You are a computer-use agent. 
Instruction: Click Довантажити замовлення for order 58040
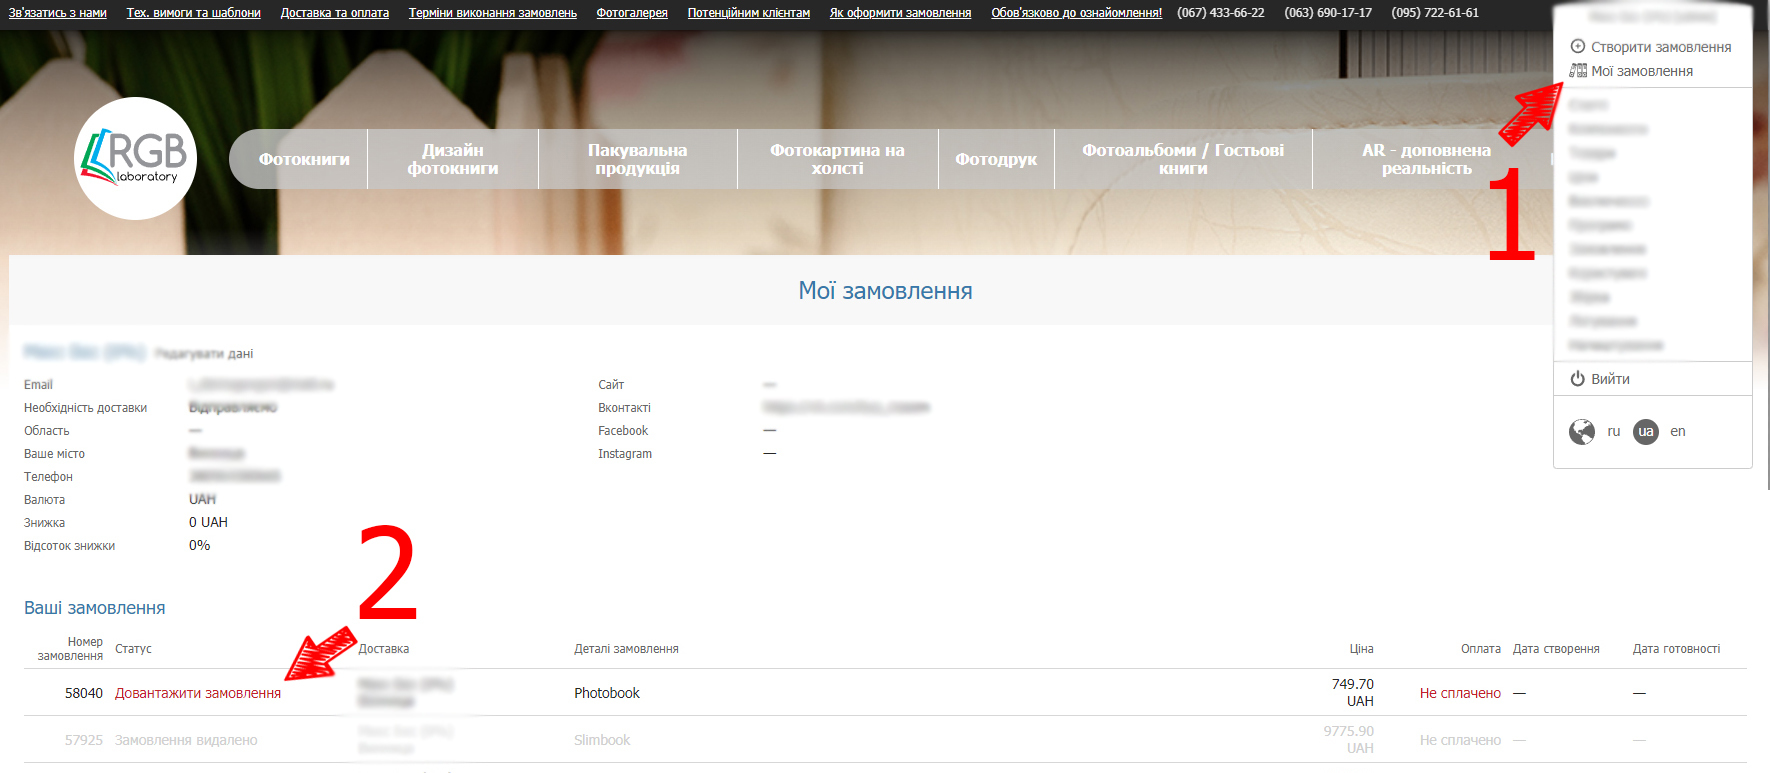[198, 693]
